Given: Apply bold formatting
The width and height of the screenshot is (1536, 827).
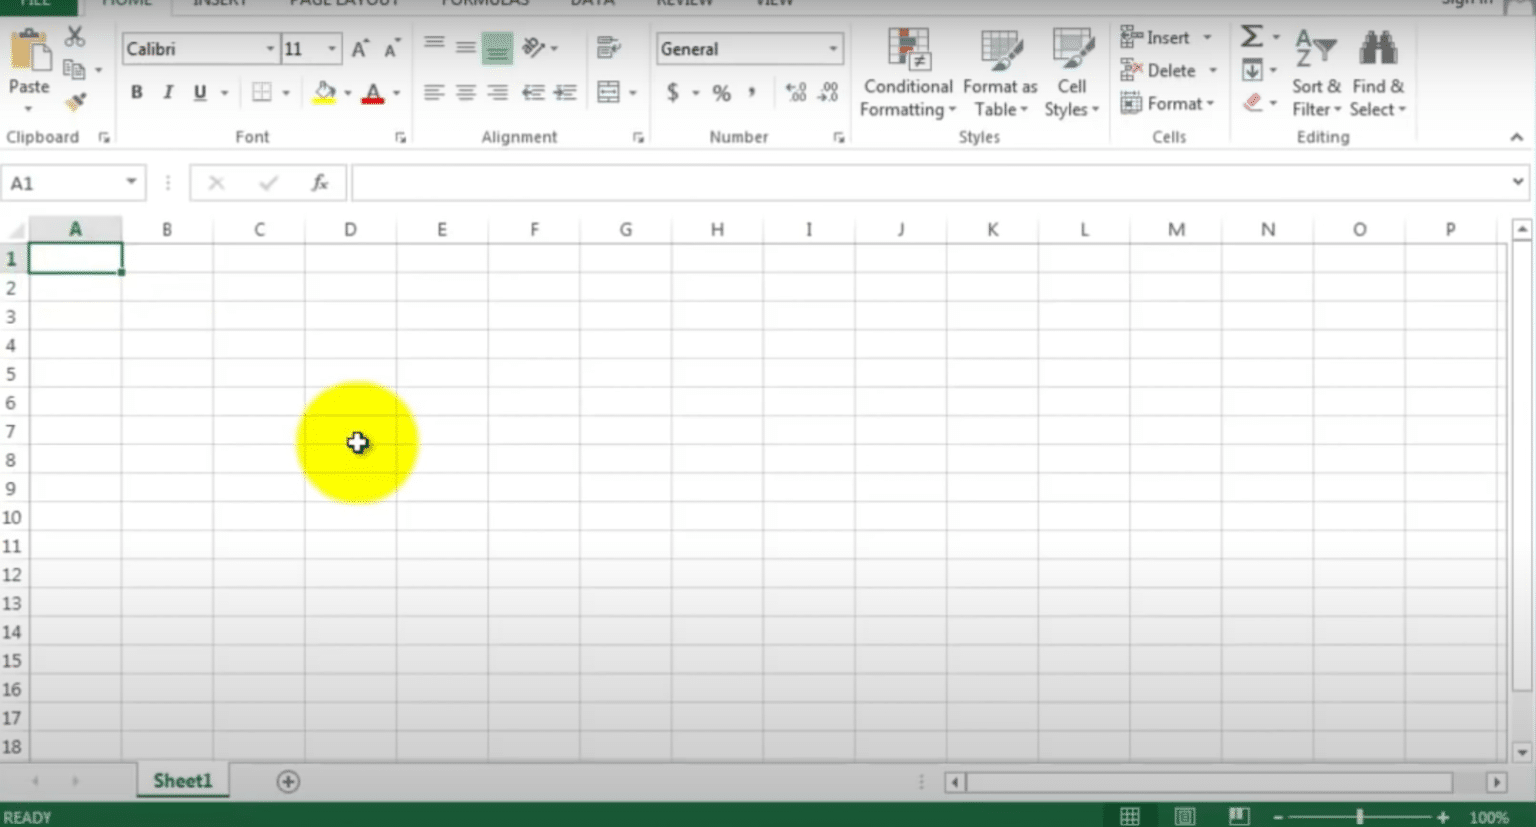Looking at the screenshot, I should tap(137, 92).
